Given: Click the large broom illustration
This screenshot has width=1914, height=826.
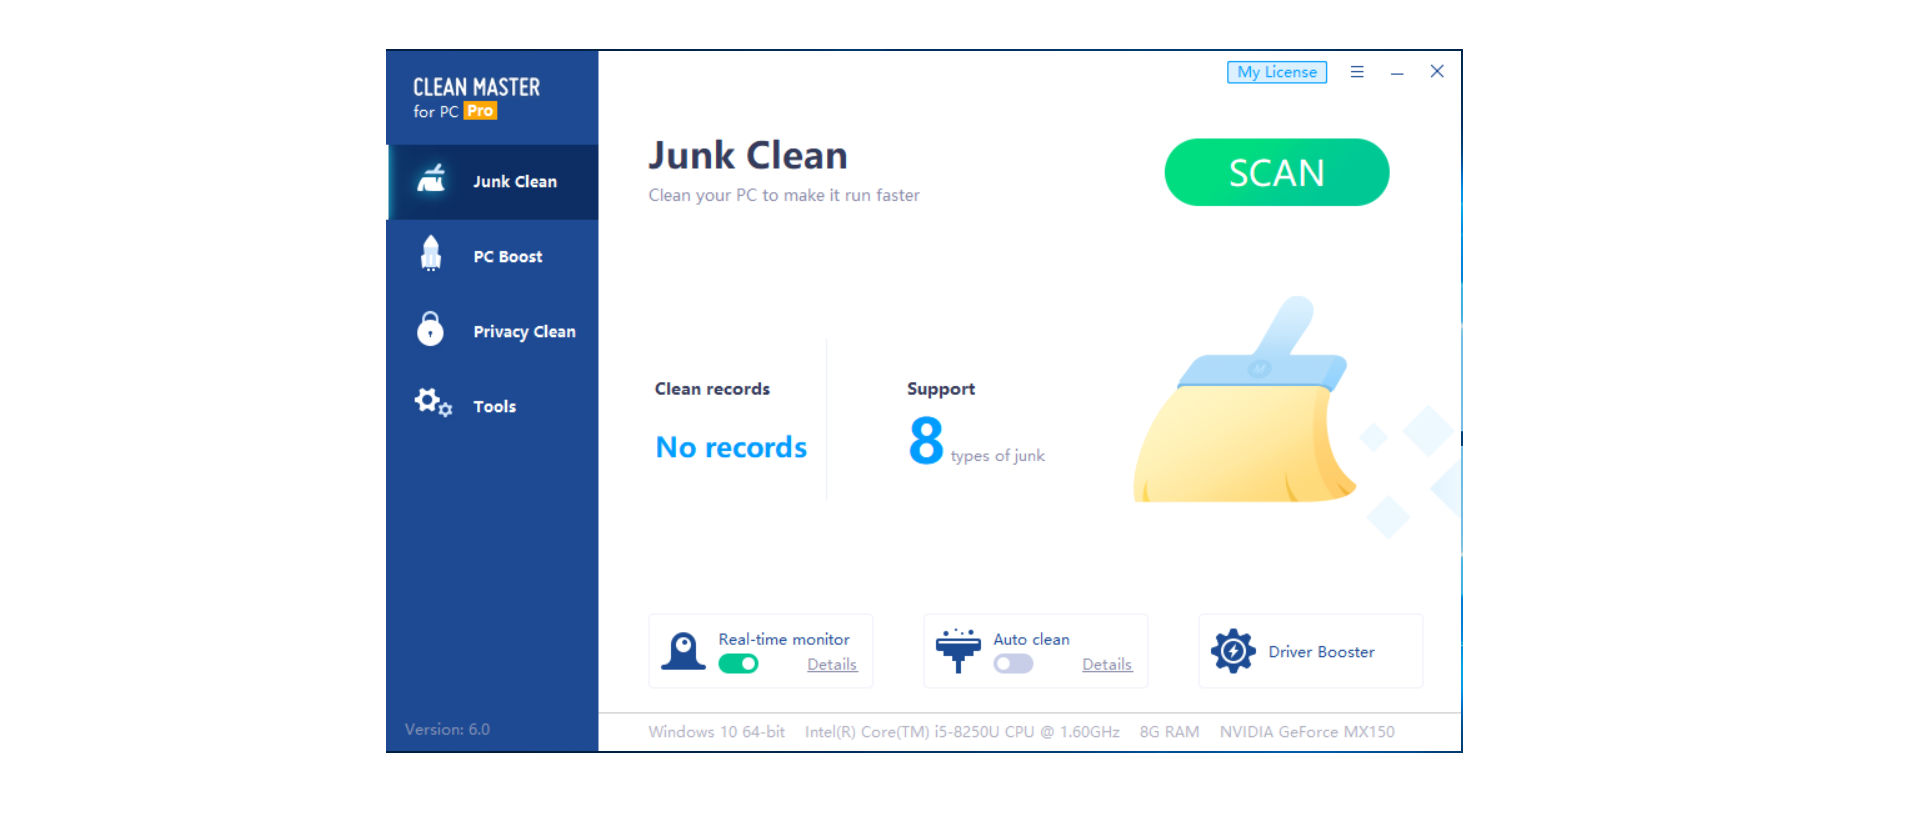Looking at the screenshot, I should [1245, 400].
